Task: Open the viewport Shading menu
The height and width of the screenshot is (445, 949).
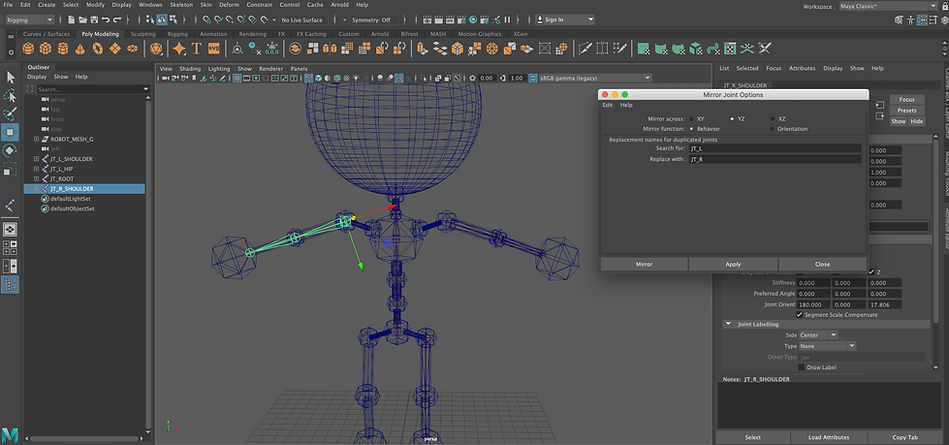Action: (x=189, y=68)
